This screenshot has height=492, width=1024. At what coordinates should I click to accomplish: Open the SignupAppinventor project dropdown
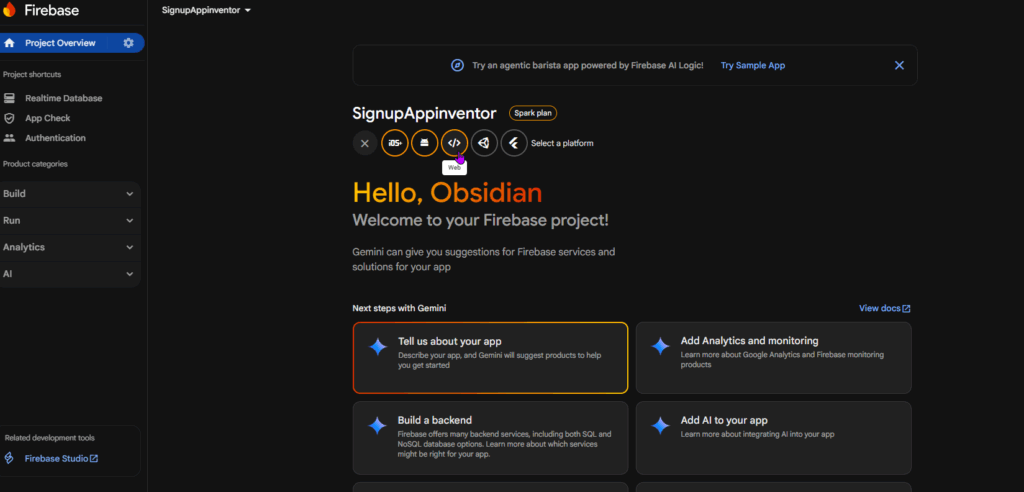point(206,10)
